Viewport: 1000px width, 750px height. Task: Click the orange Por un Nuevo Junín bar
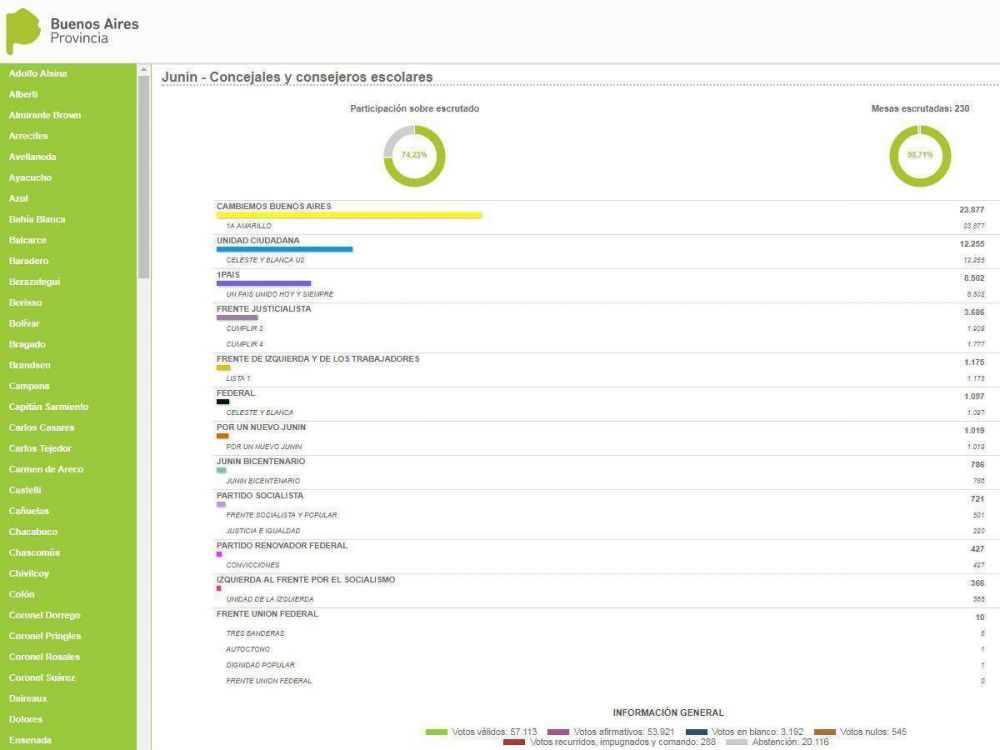222,436
